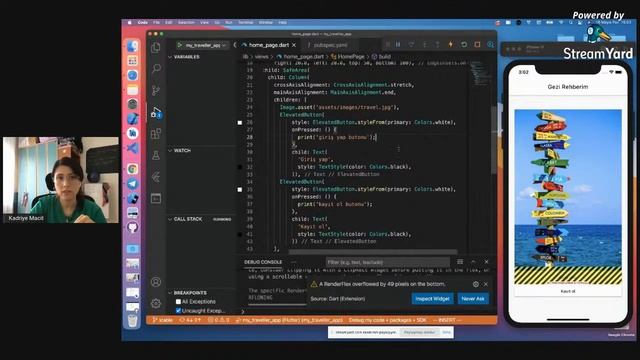Select the home_page.dart editor tab
Viewport: 640px width, 360px height.
269,45
